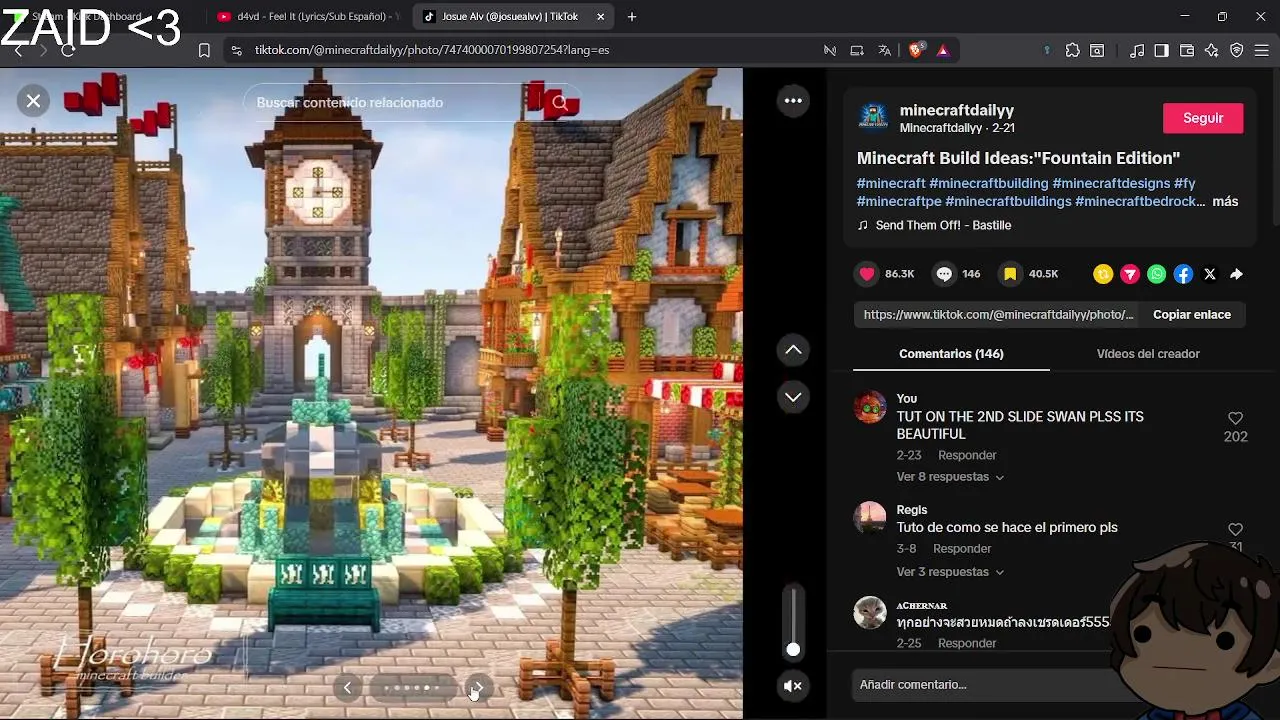Select the post URL text field

click(x=998, y=315)
